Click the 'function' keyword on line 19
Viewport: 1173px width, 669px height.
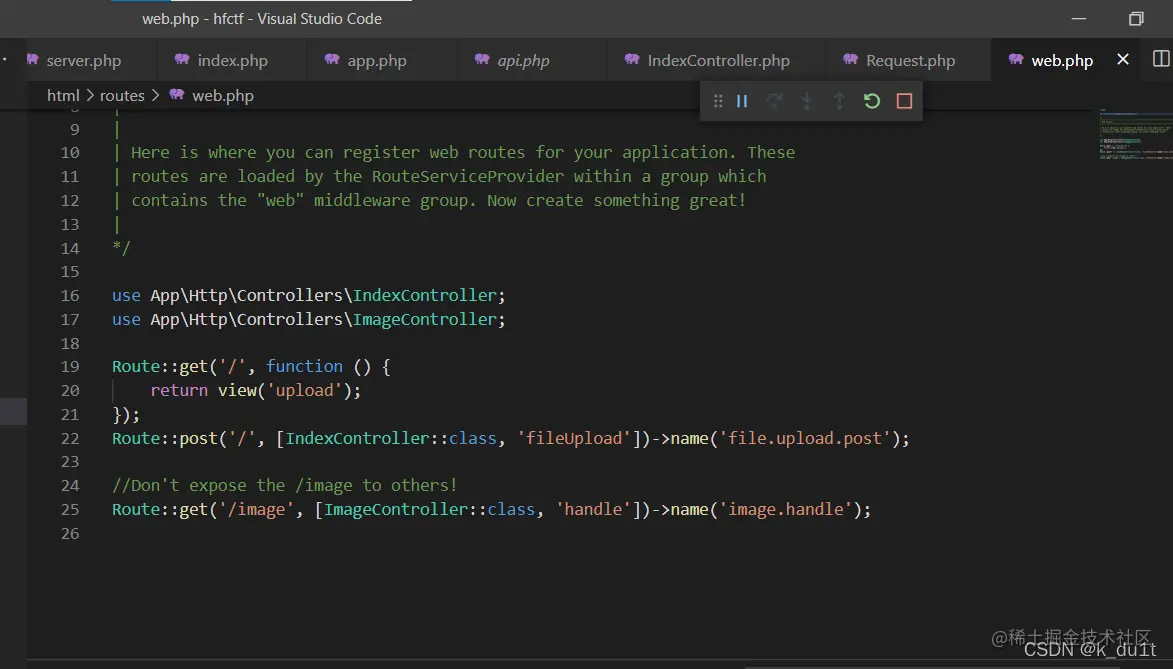click(x=304, y=367)
